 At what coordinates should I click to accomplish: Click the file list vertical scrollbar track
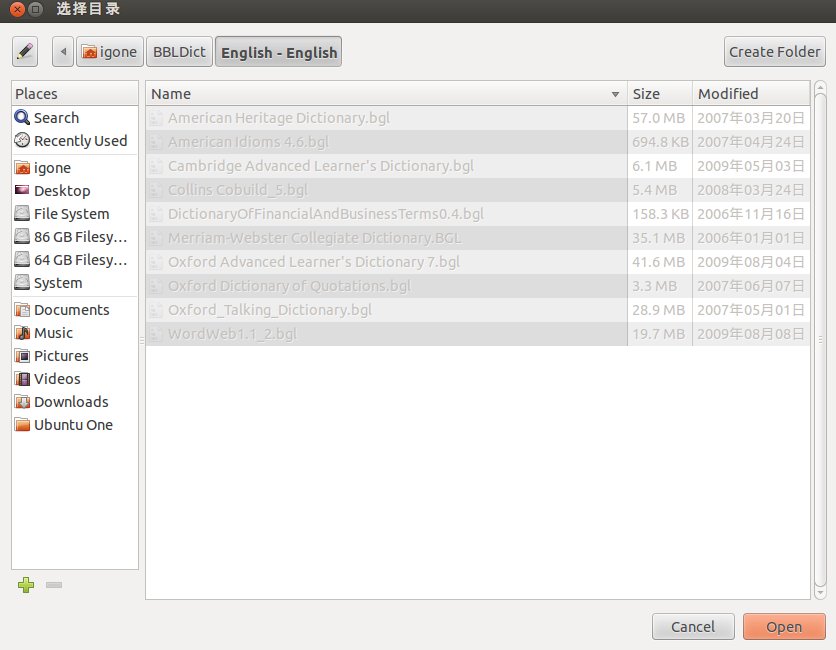coord(821,340)
